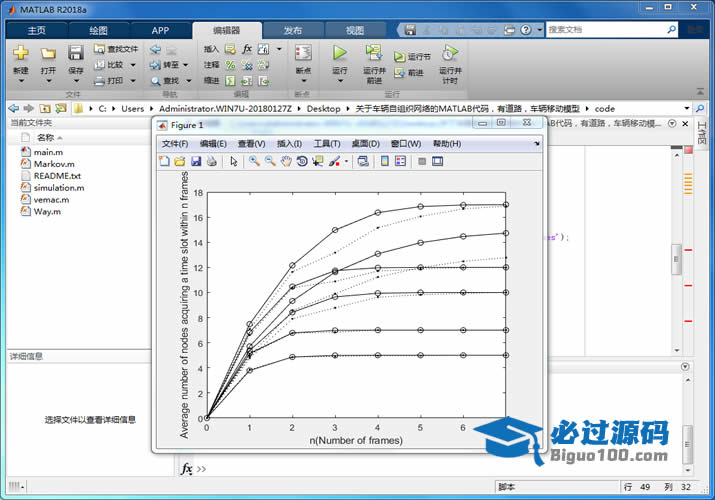
Task: Select main.m in current folder
Action: (x=48, y=152)
